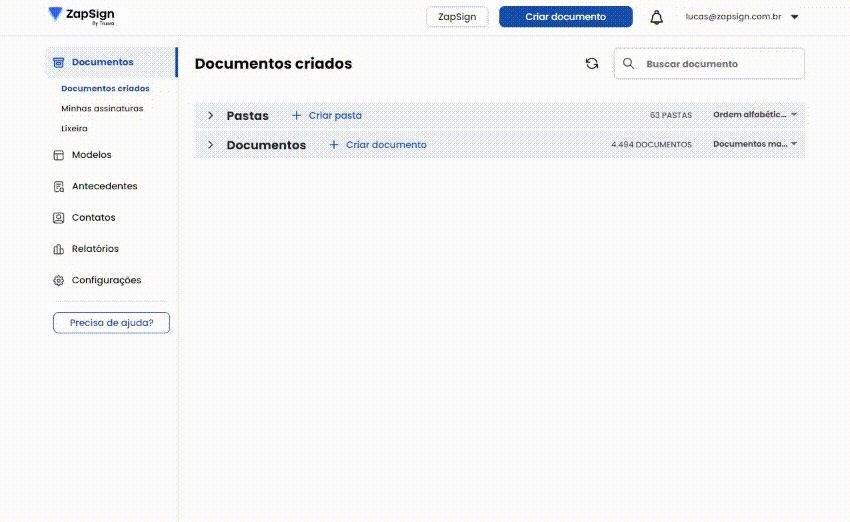Open Relatórios in the sidebar
Screen dimensions: 850x522
[x=95, y=249]
